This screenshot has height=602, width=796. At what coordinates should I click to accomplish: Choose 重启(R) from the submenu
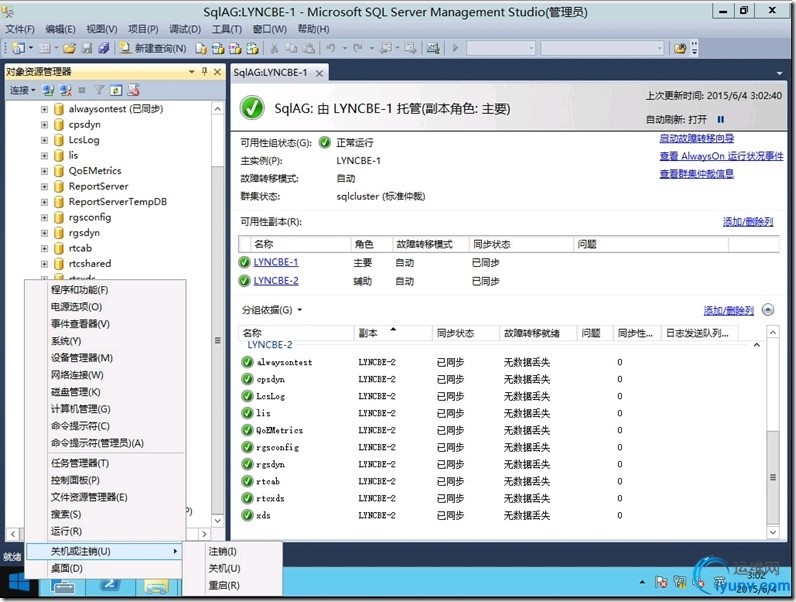(224, 586)
